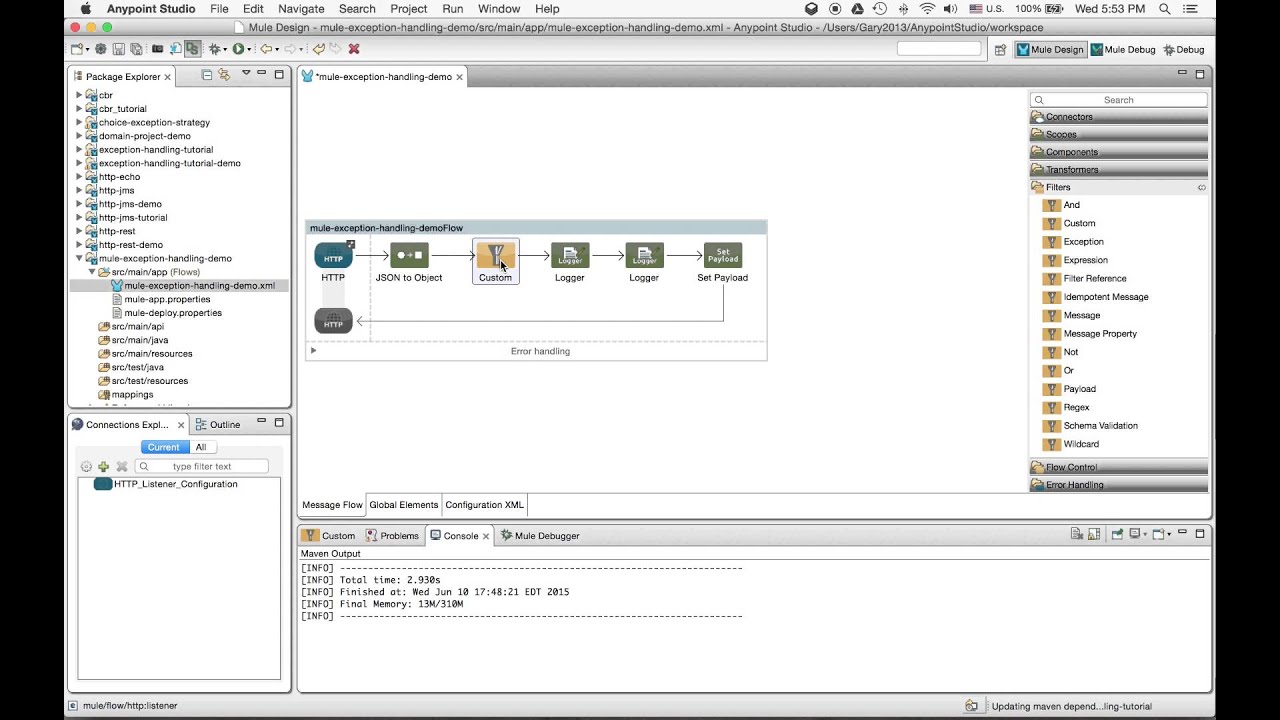1280x720 pixels.
Task: Choose the Schema Validation filter
Action: click(x=1100, y=426)
